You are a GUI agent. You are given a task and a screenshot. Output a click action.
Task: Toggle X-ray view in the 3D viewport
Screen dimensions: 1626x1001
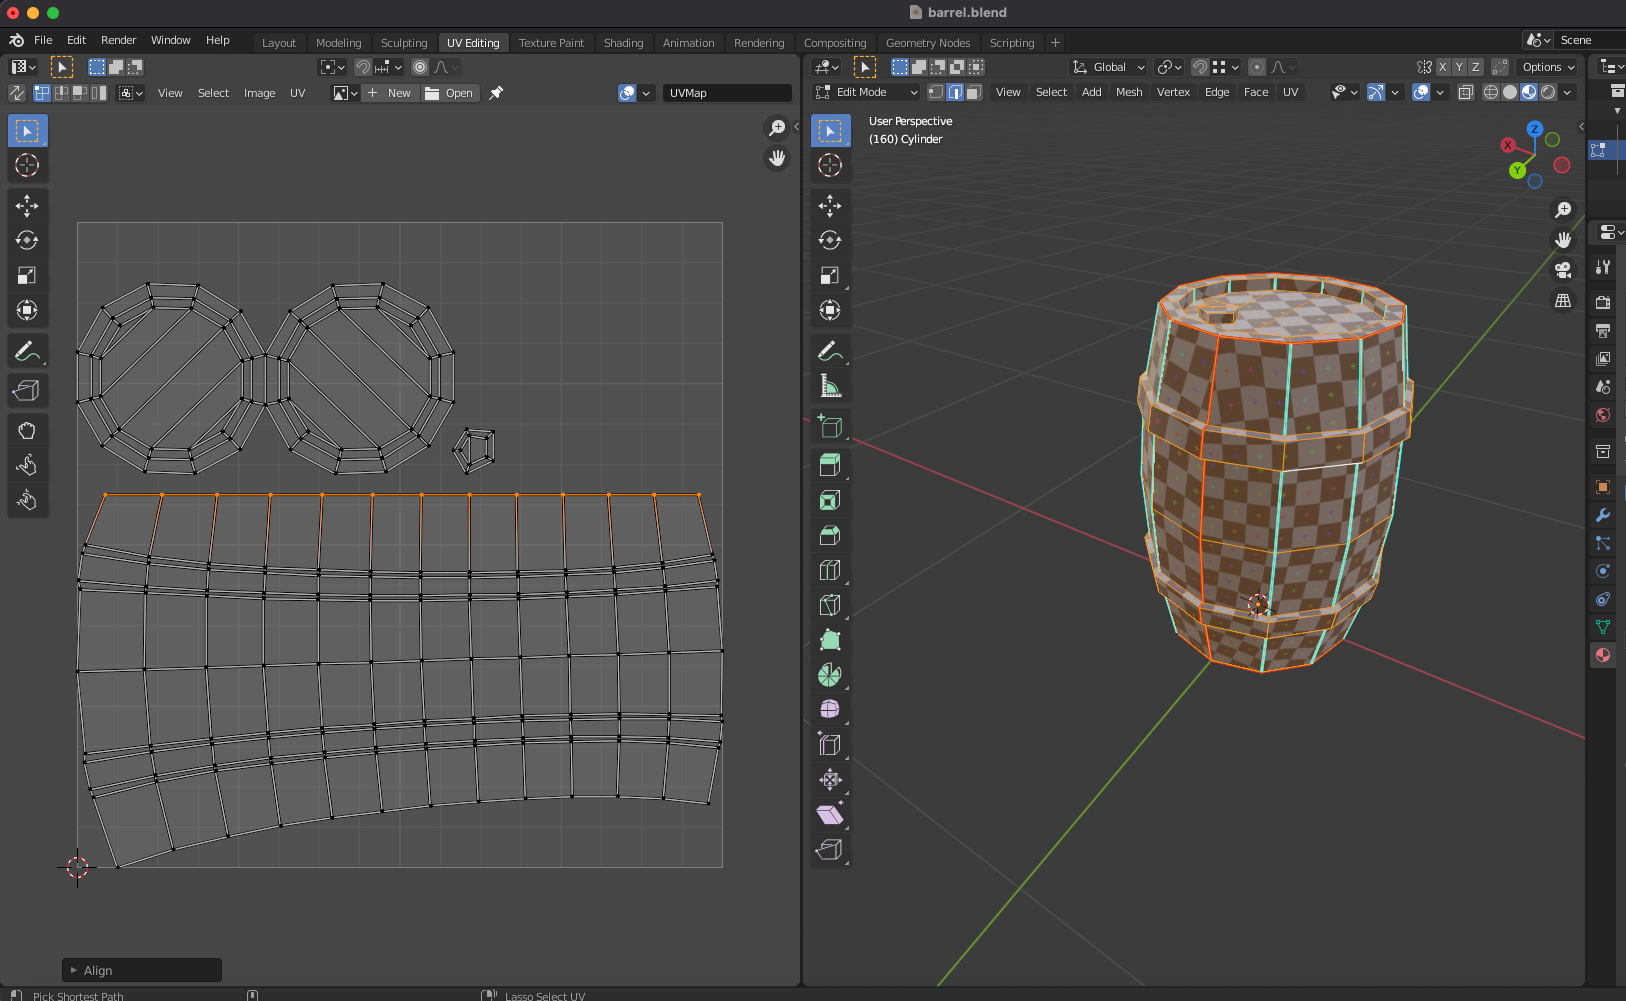pos(1465,92)
